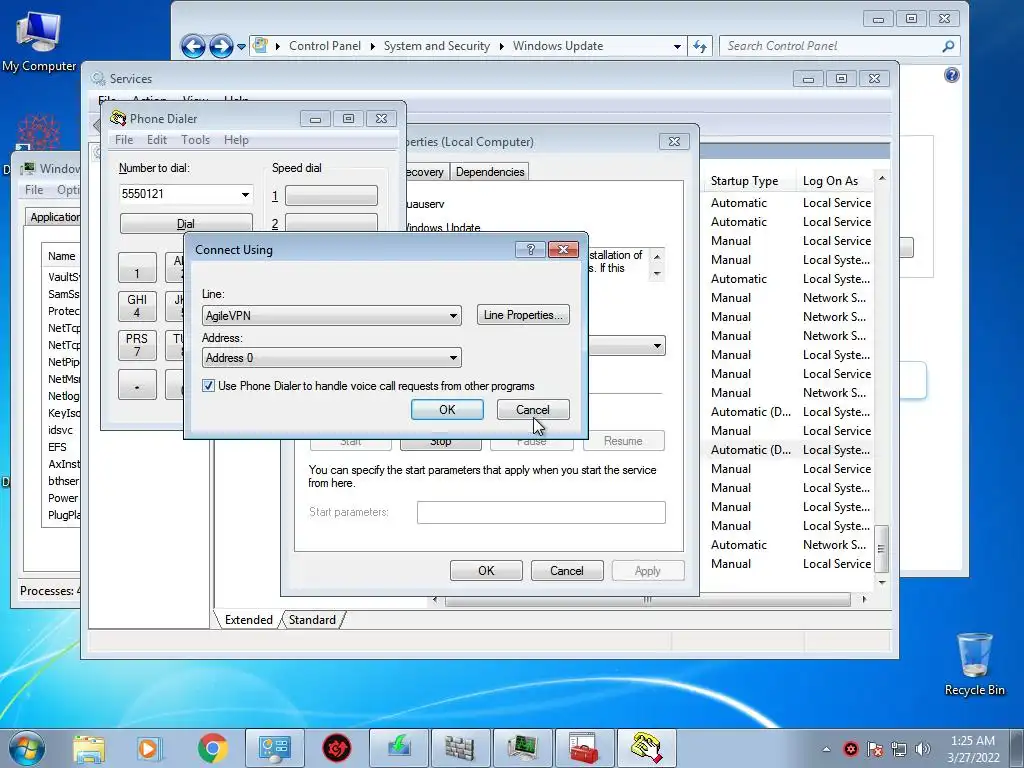Expand address bar history dropdown arrow
This screenshot has width=1024, height=768.
(x=677, y=46)
